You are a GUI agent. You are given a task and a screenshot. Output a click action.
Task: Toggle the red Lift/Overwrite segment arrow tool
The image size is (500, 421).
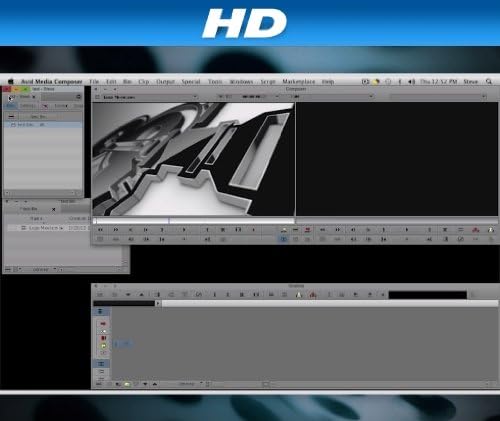103,324
